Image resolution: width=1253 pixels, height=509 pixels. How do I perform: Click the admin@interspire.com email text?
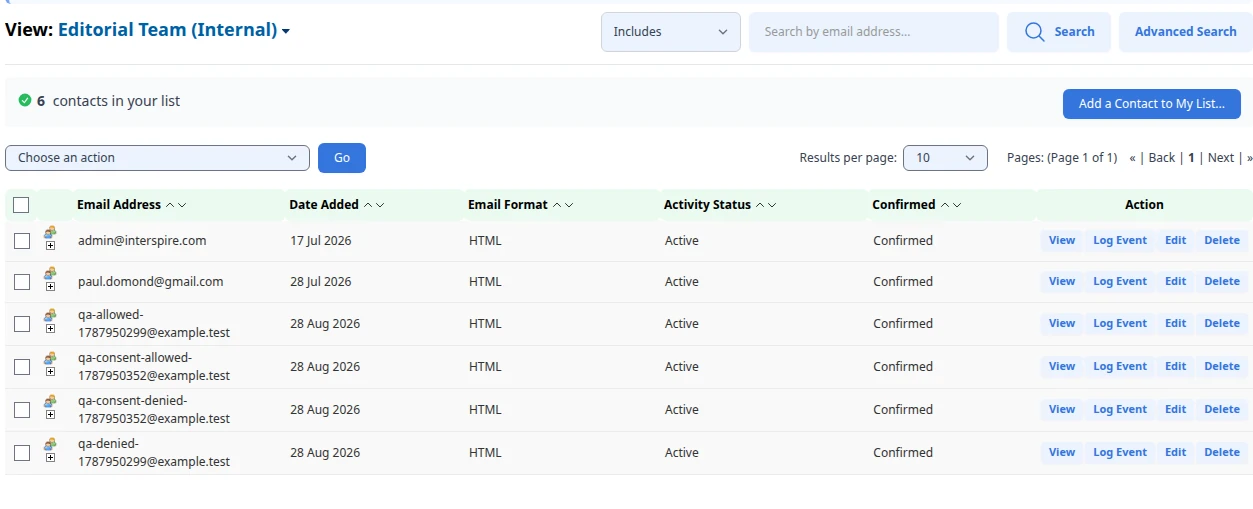pyautogui.click(x=142, y=241)
